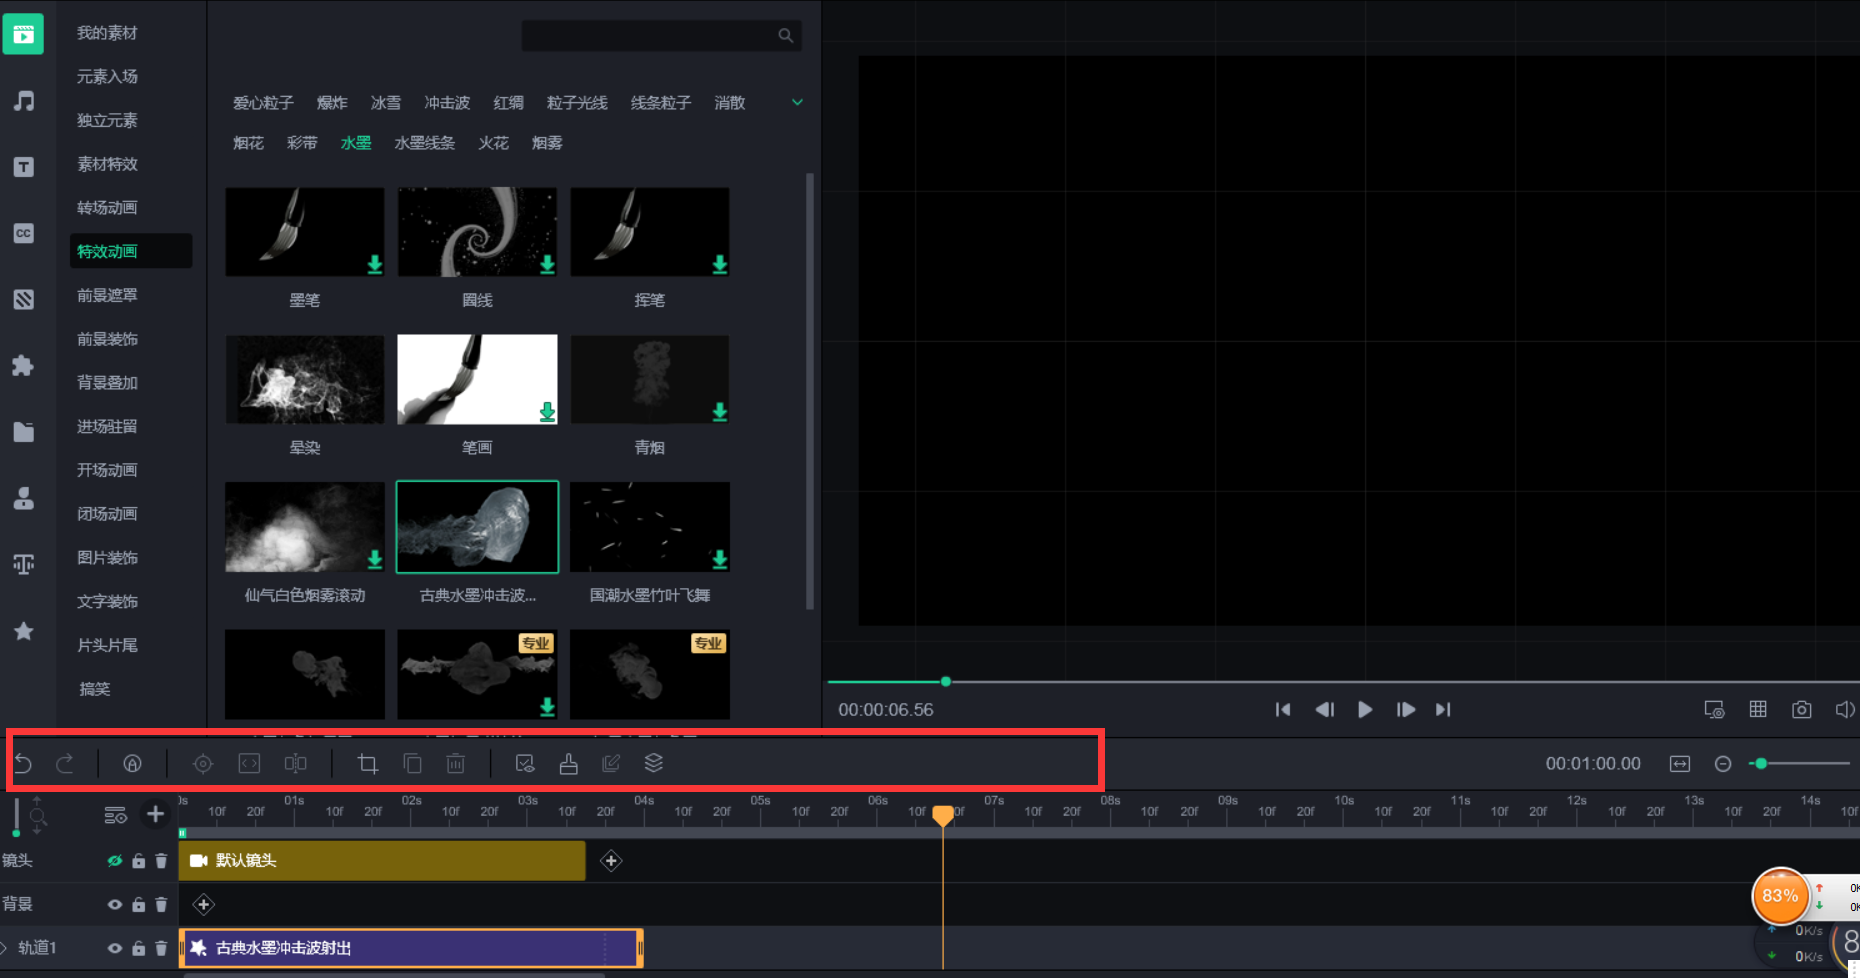Screen dimensions: 1860x978
Task: Click the timeline zoom slider handle
Action: (1761, 764)
